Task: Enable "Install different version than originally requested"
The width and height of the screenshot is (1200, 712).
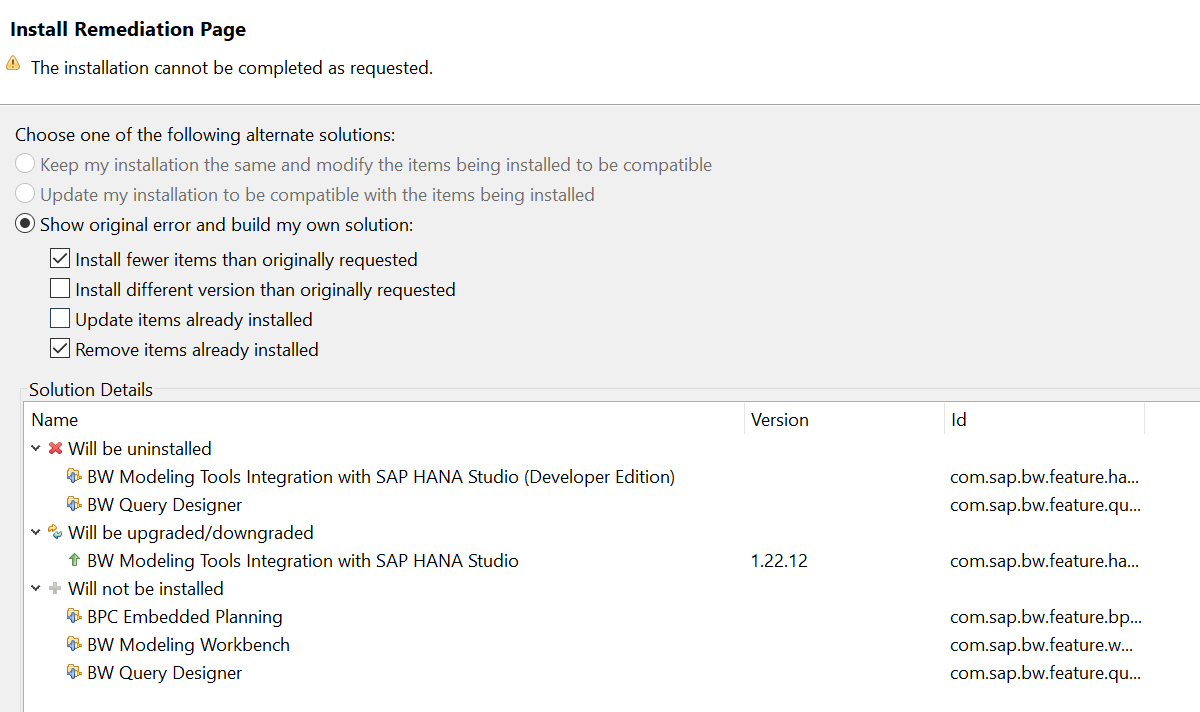Action: (59, 289)
